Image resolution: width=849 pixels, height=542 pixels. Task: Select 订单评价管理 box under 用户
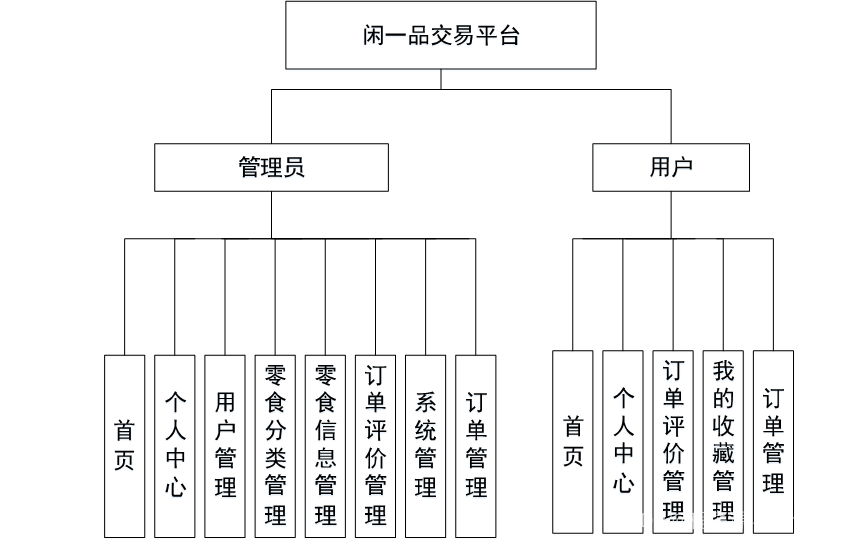(x=673, y=442)
